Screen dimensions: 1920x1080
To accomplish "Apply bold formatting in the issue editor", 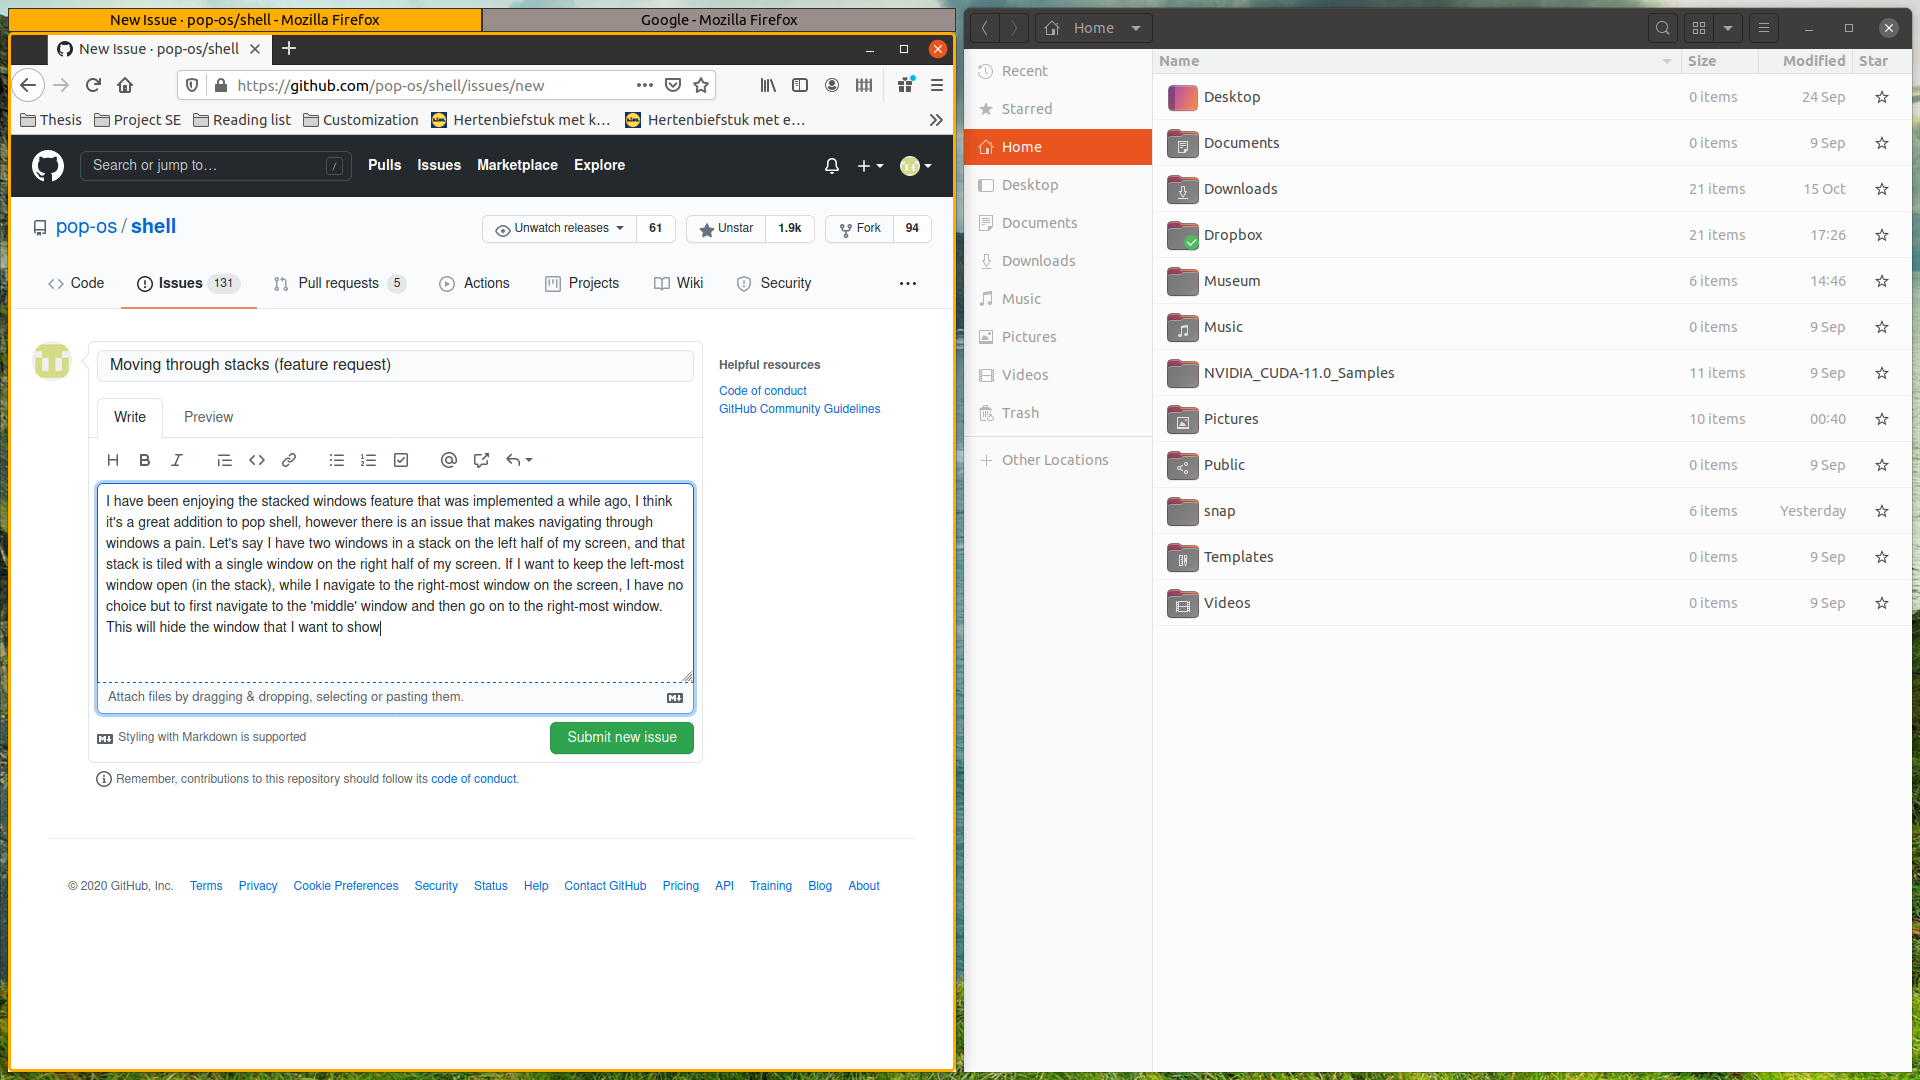I will pyautogui.click(x=144, y=460).
